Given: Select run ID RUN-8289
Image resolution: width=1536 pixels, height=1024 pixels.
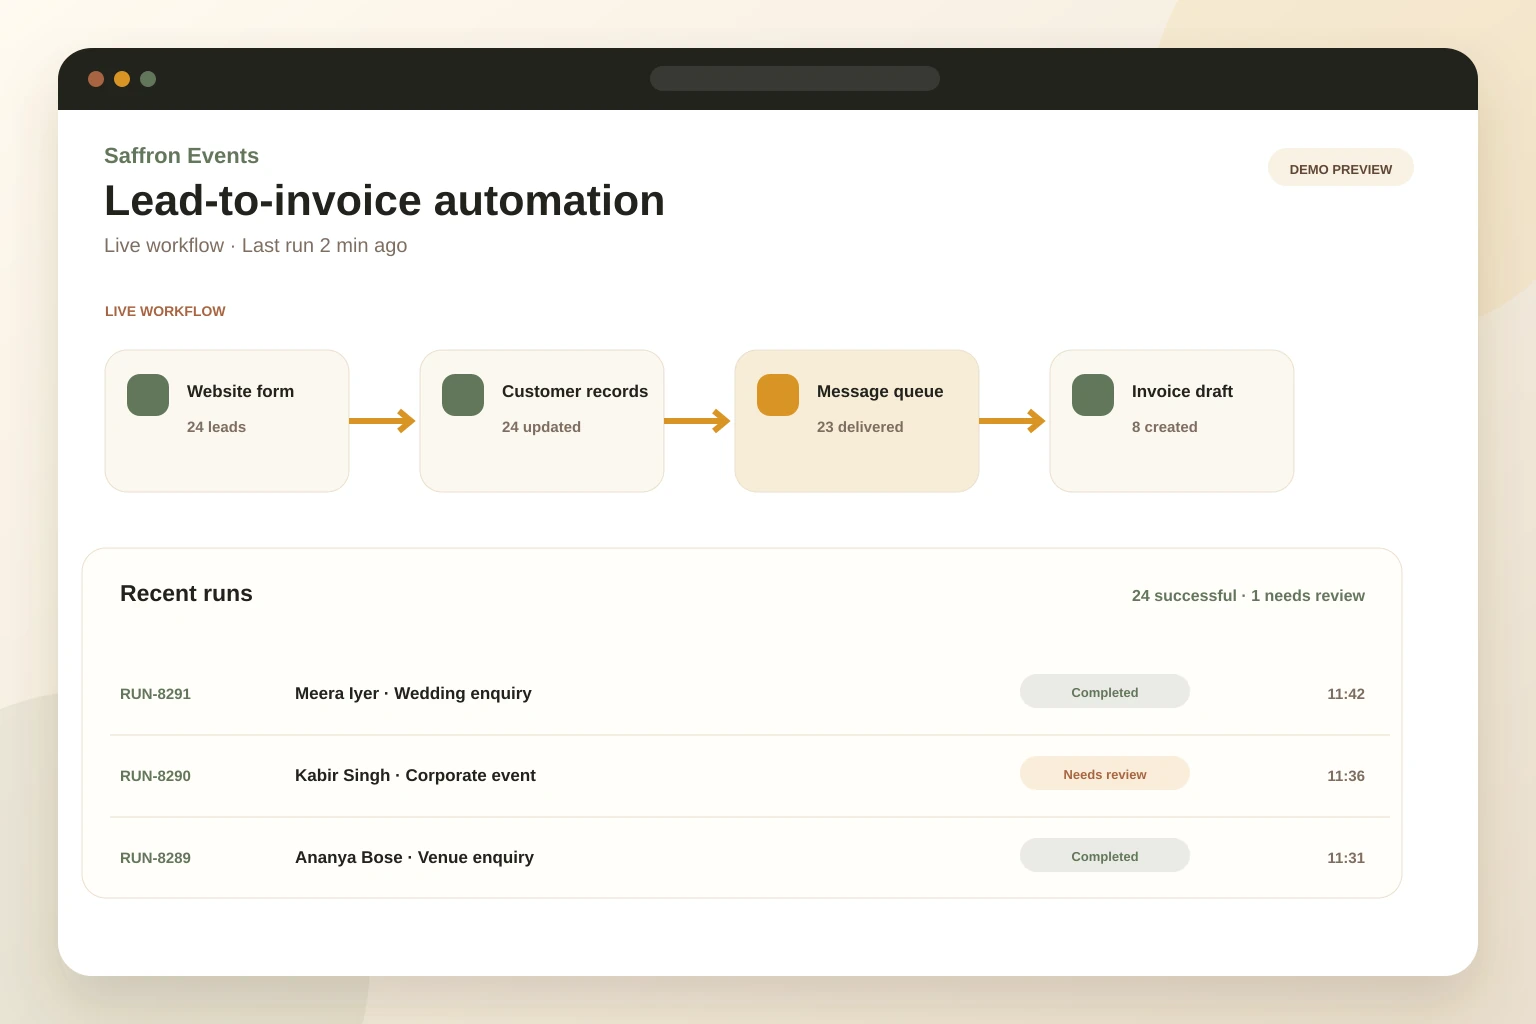Looking at the screenshot, I should (155, 858).
